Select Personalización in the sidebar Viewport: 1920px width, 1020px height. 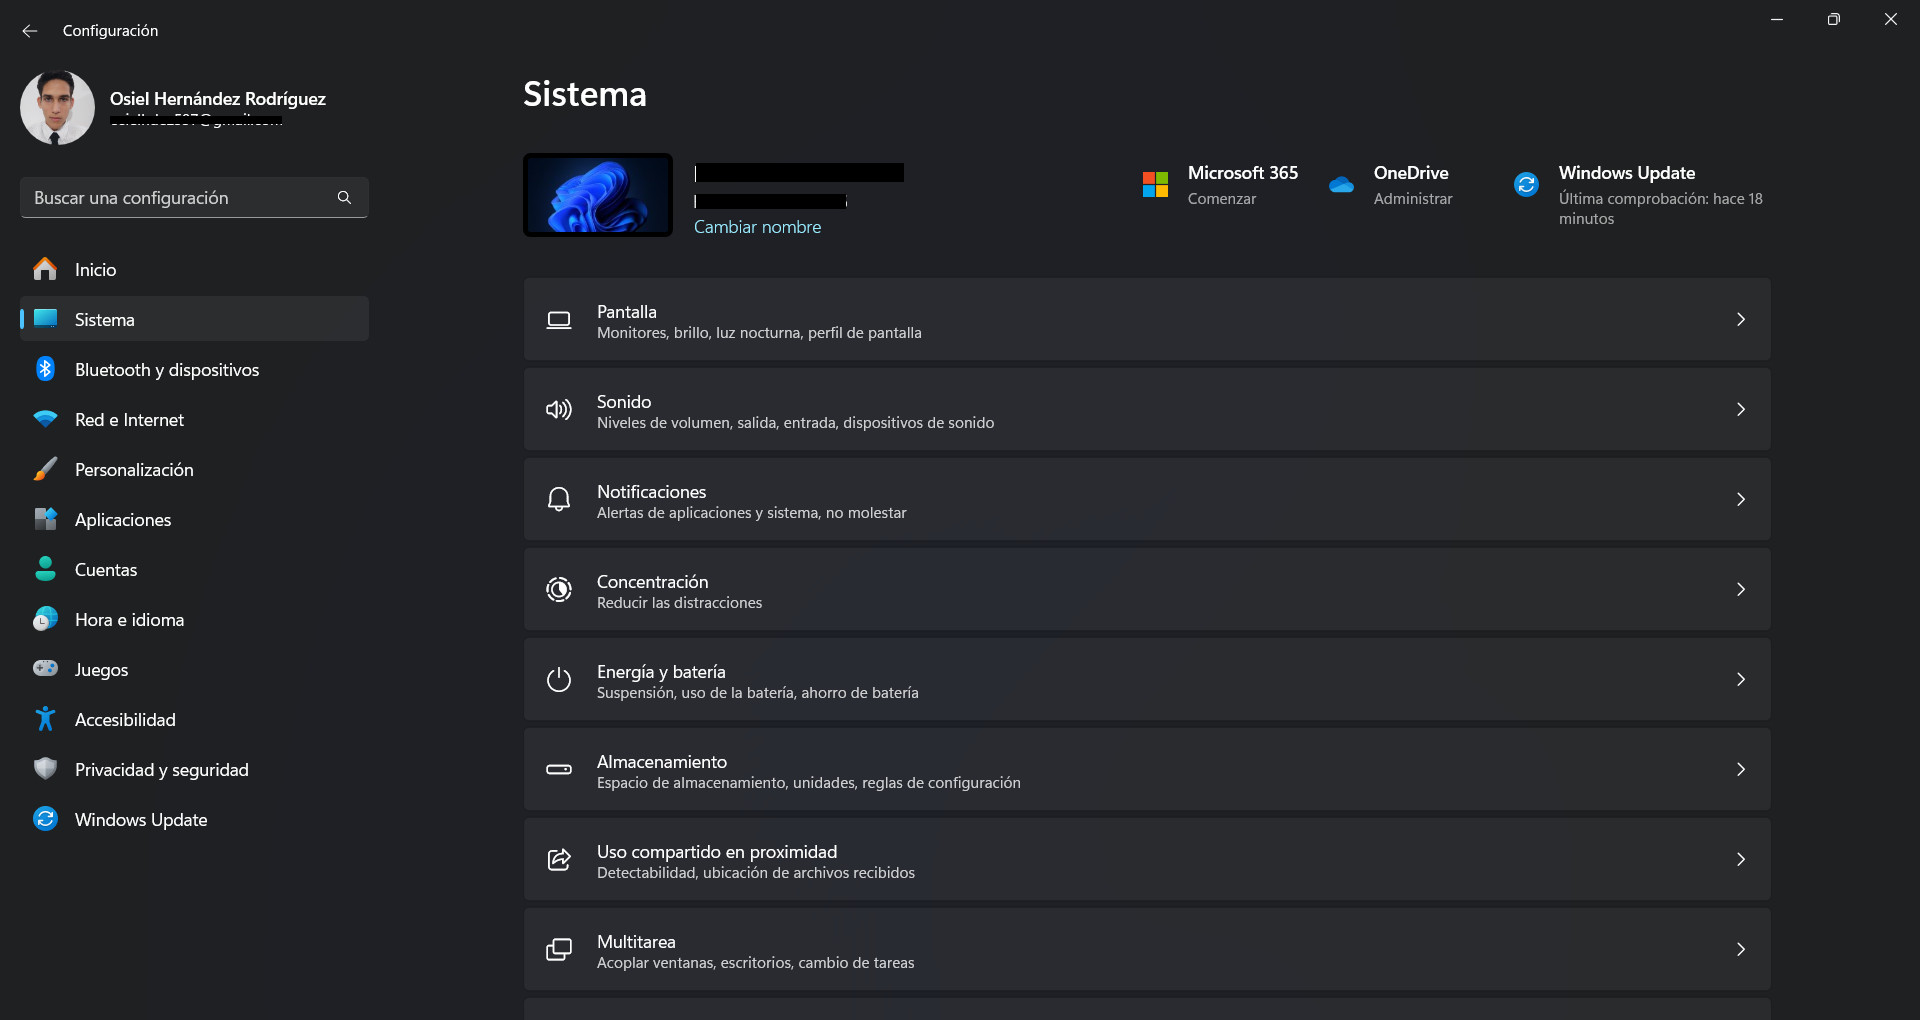(x=134, y=470)
